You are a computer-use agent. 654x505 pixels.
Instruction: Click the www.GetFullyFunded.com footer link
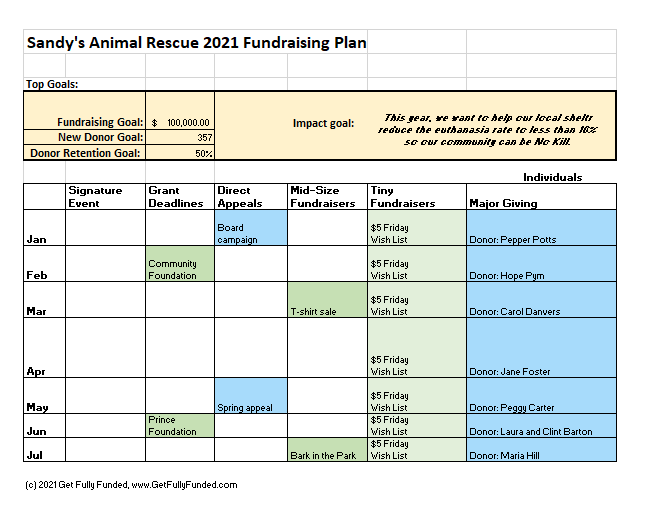pyautogui.click(x=184, y=485)
